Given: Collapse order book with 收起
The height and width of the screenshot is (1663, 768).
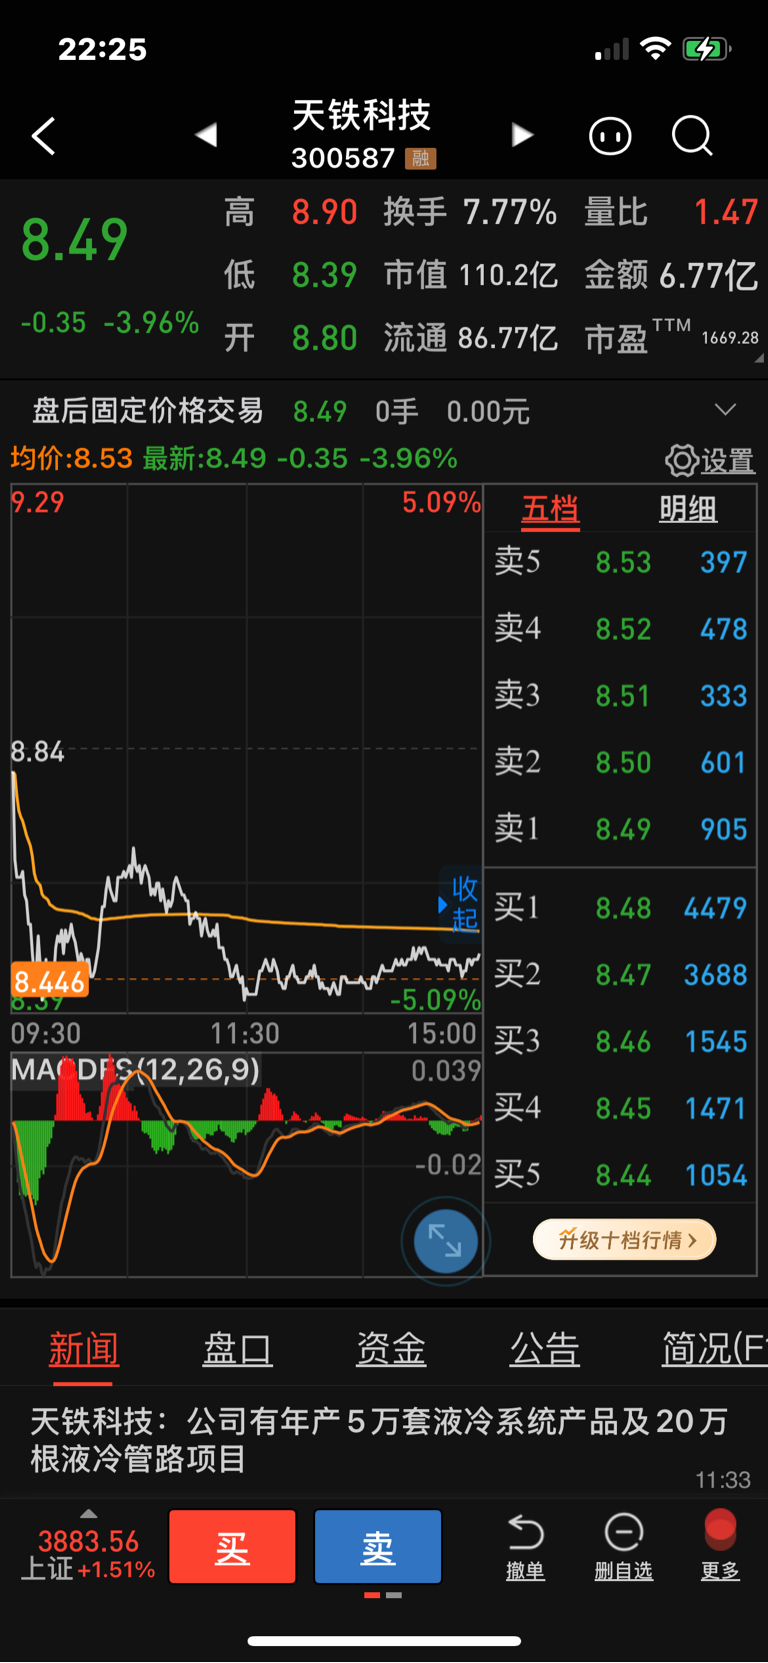Looking at the screenshot, I should 459,904.
